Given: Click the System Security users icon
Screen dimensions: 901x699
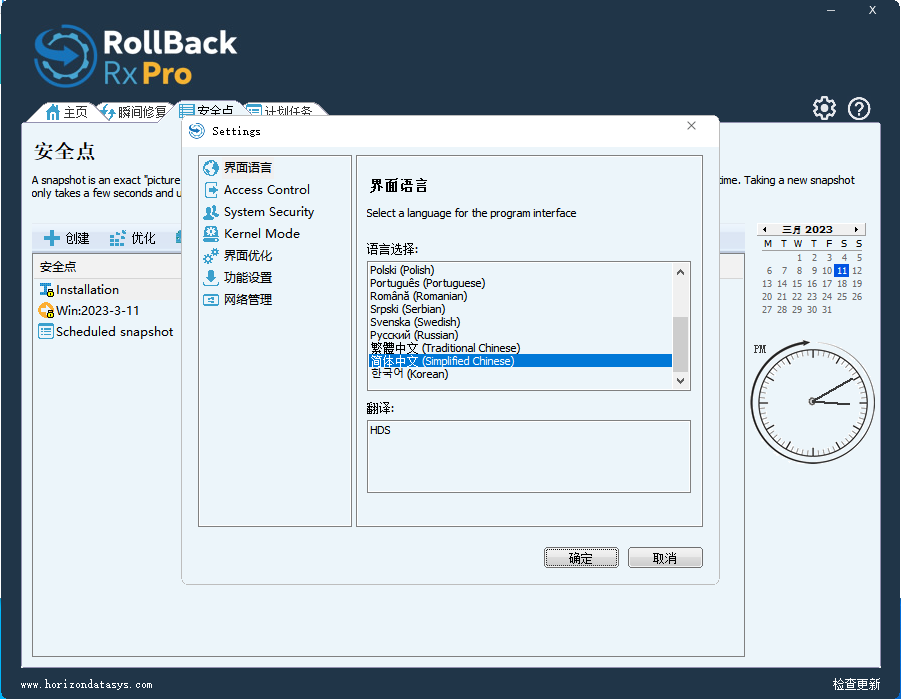Looking at the screenshot, I should click(211, 212).
